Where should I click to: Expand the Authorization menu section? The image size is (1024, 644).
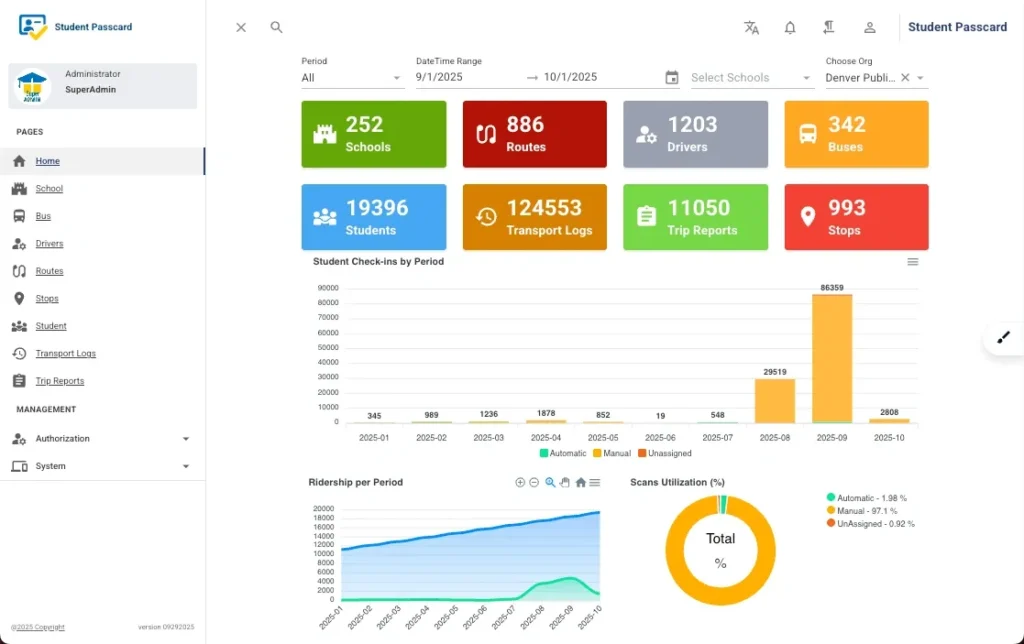click(x=103, y=439)
